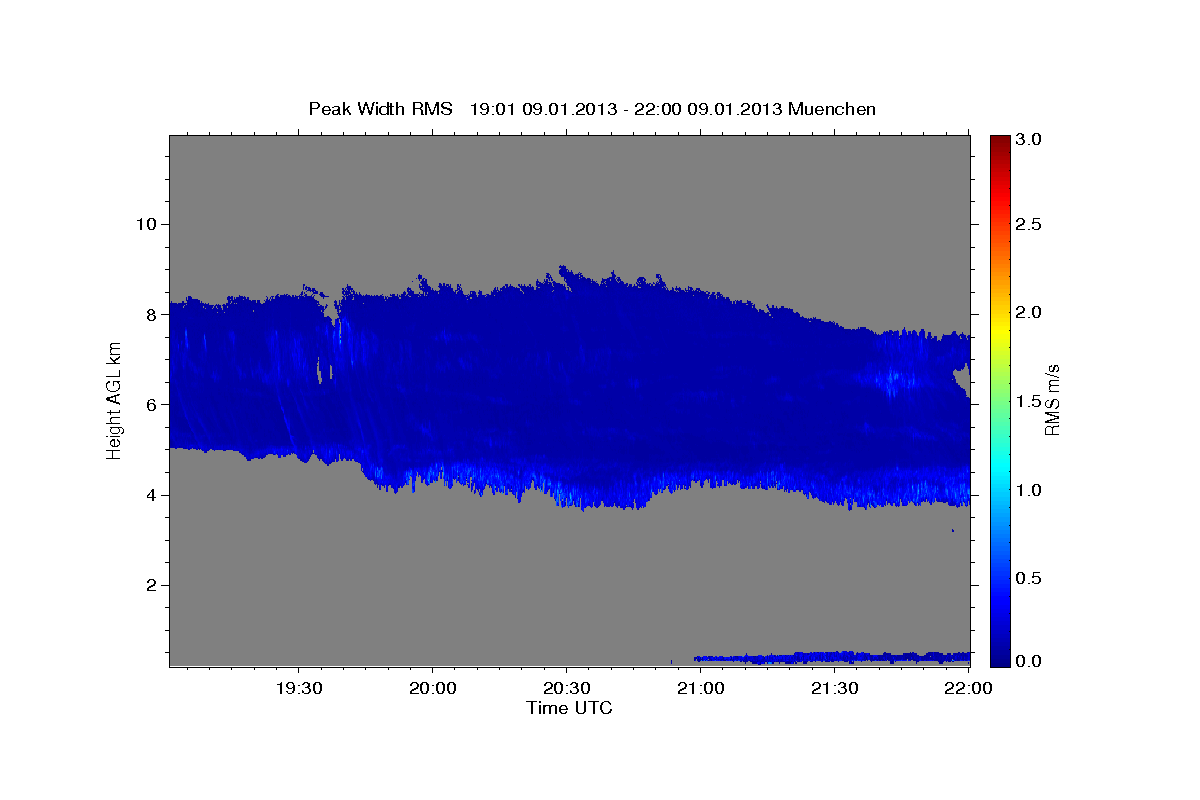Click the 'RMS m/s' colorbar label

1052,400
